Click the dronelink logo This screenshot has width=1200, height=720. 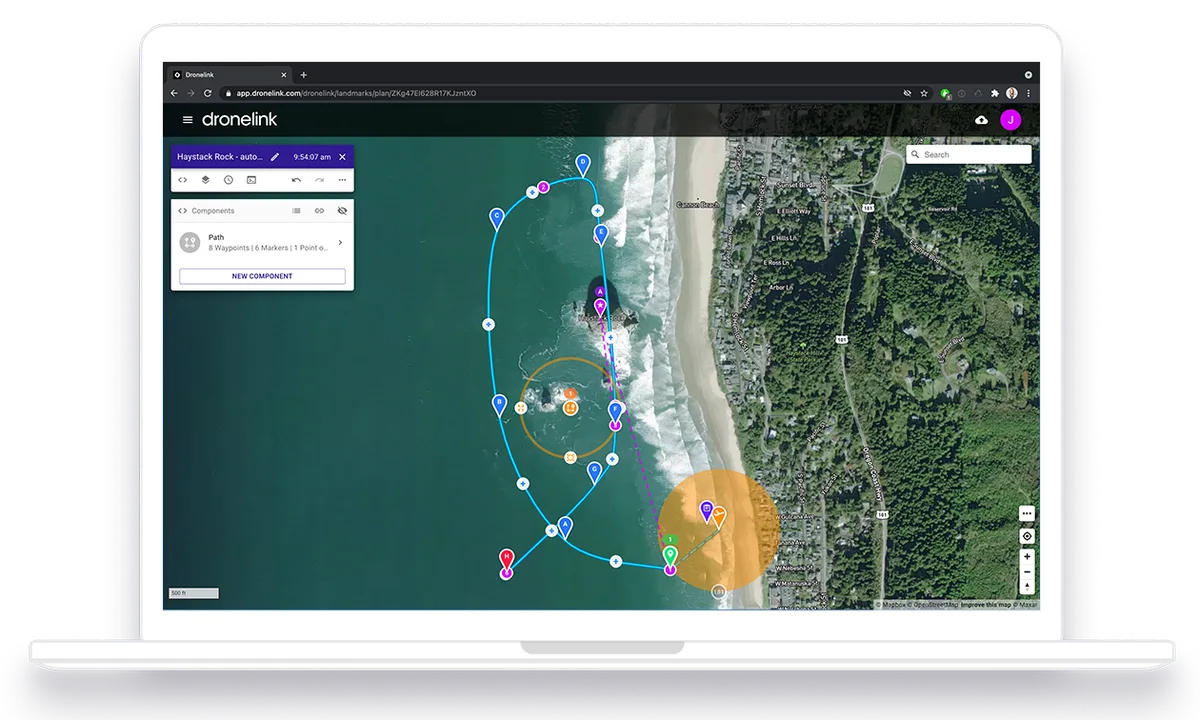[x=239, y=119]
